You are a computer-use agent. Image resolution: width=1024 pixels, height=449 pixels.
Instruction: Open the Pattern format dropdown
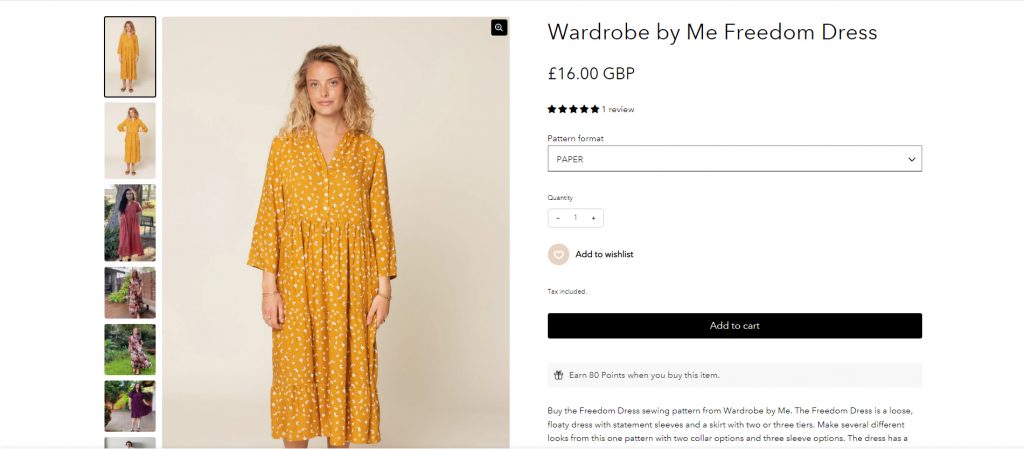(734, 159)
